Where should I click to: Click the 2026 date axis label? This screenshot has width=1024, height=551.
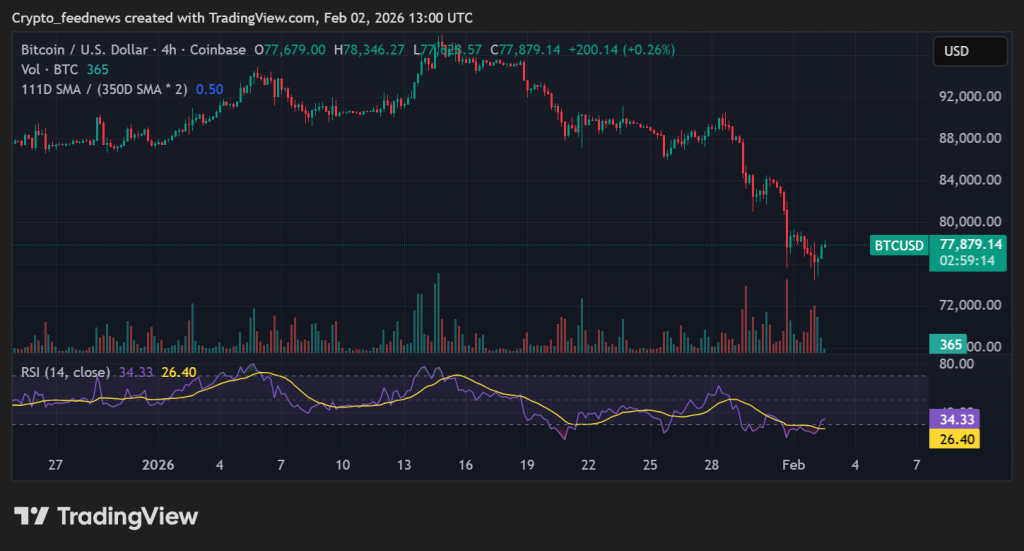pyautogui.click(x=158, y=465)
